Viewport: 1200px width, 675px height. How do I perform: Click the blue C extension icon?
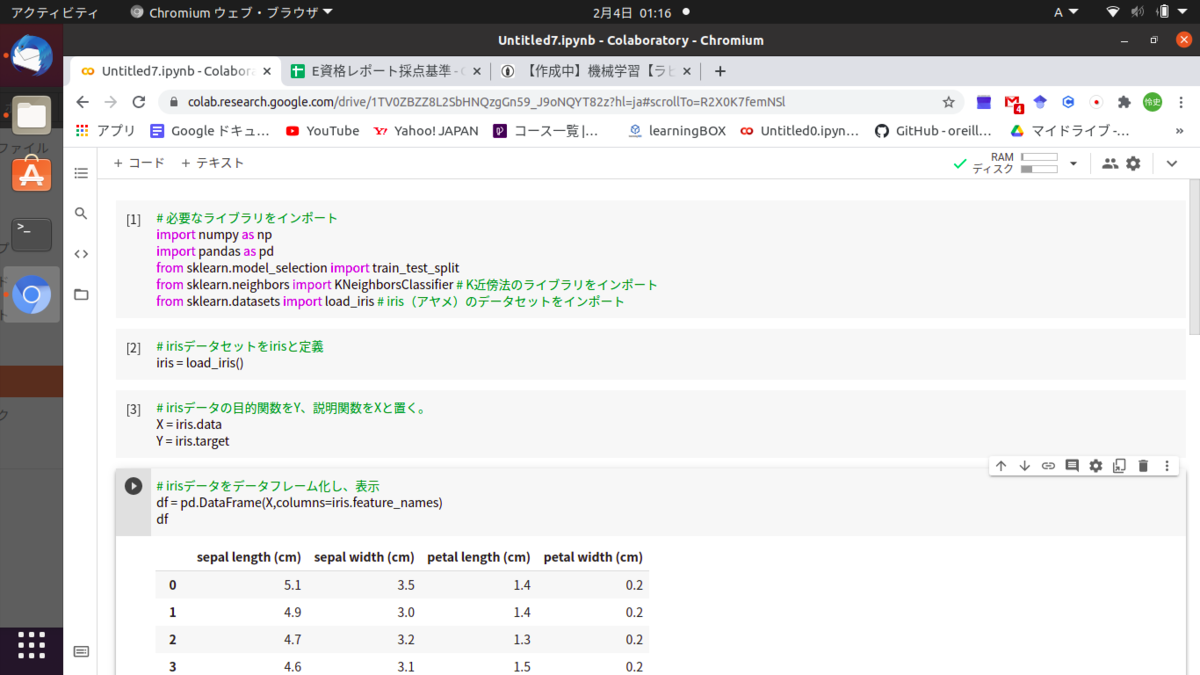click(1068, 102)
